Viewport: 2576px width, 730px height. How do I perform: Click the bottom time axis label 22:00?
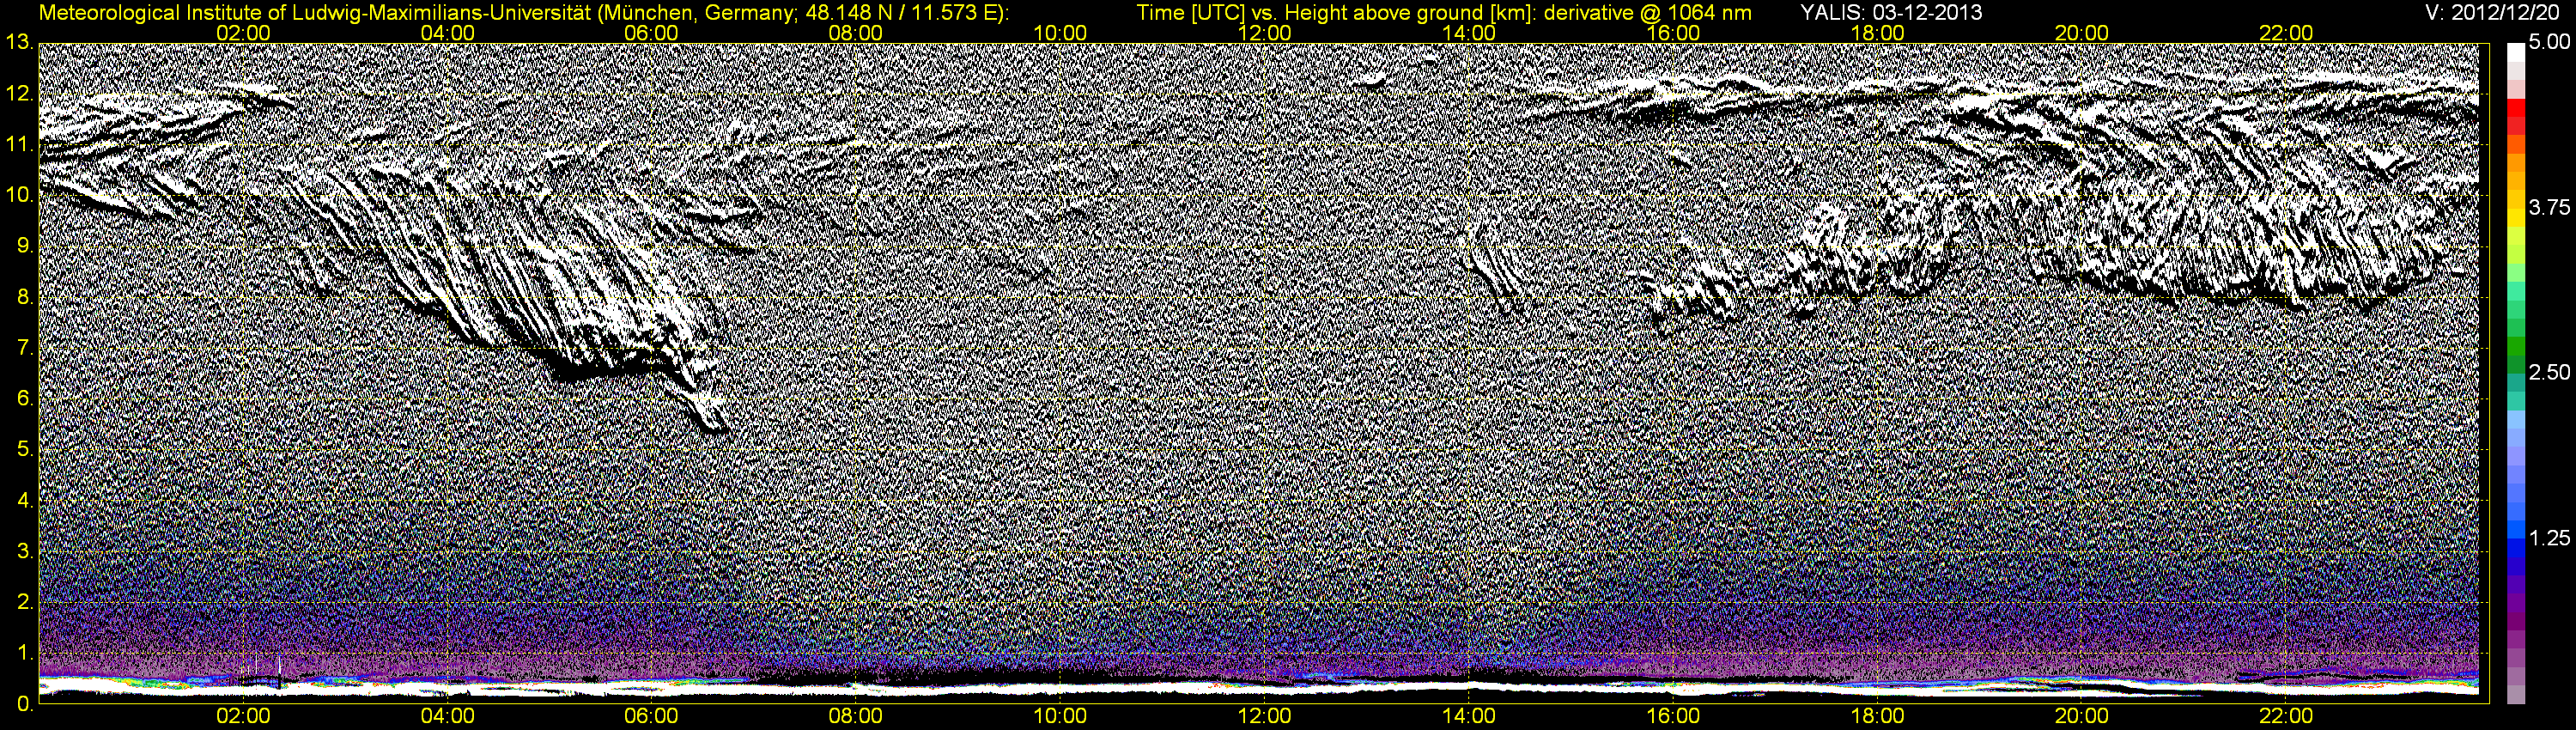[2286, 716]
